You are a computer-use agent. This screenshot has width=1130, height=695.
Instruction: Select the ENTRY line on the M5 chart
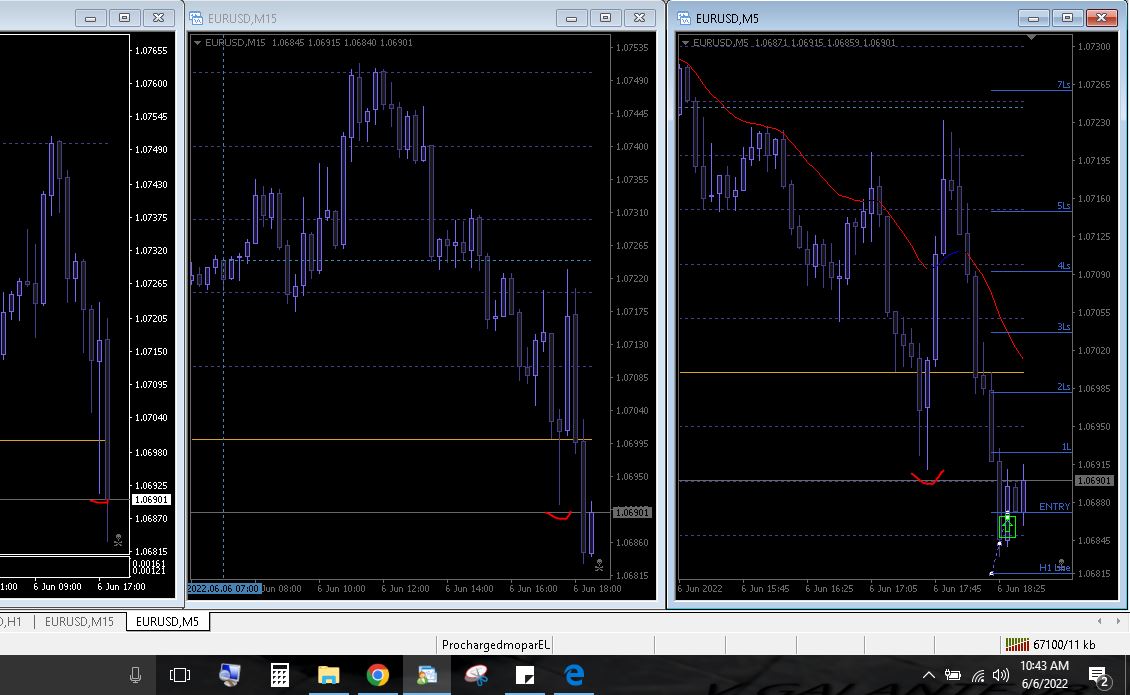pos(1054,507)
